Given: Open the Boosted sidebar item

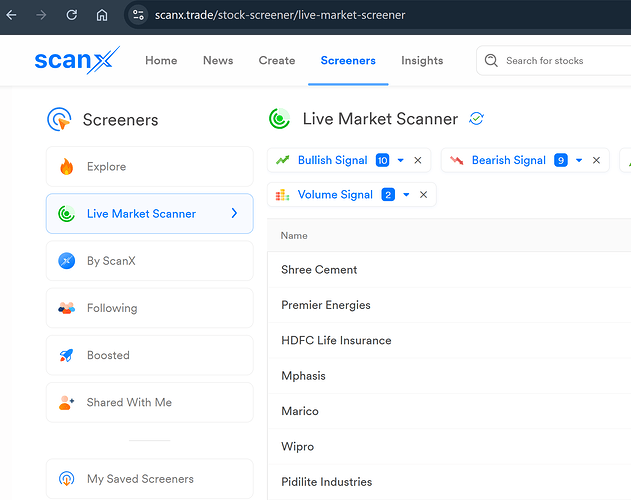Looking at the screenshot, I should point(150,355).
